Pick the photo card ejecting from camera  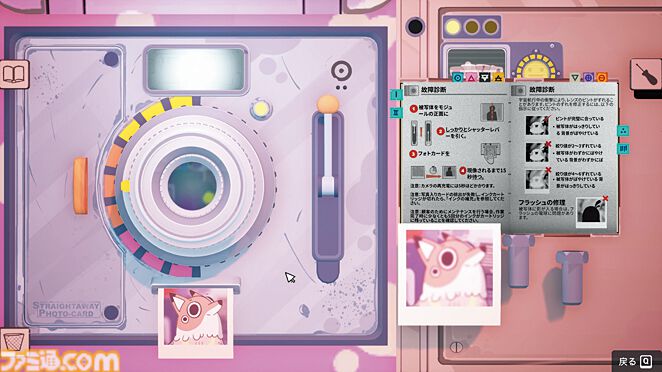[x=196, y=323]
